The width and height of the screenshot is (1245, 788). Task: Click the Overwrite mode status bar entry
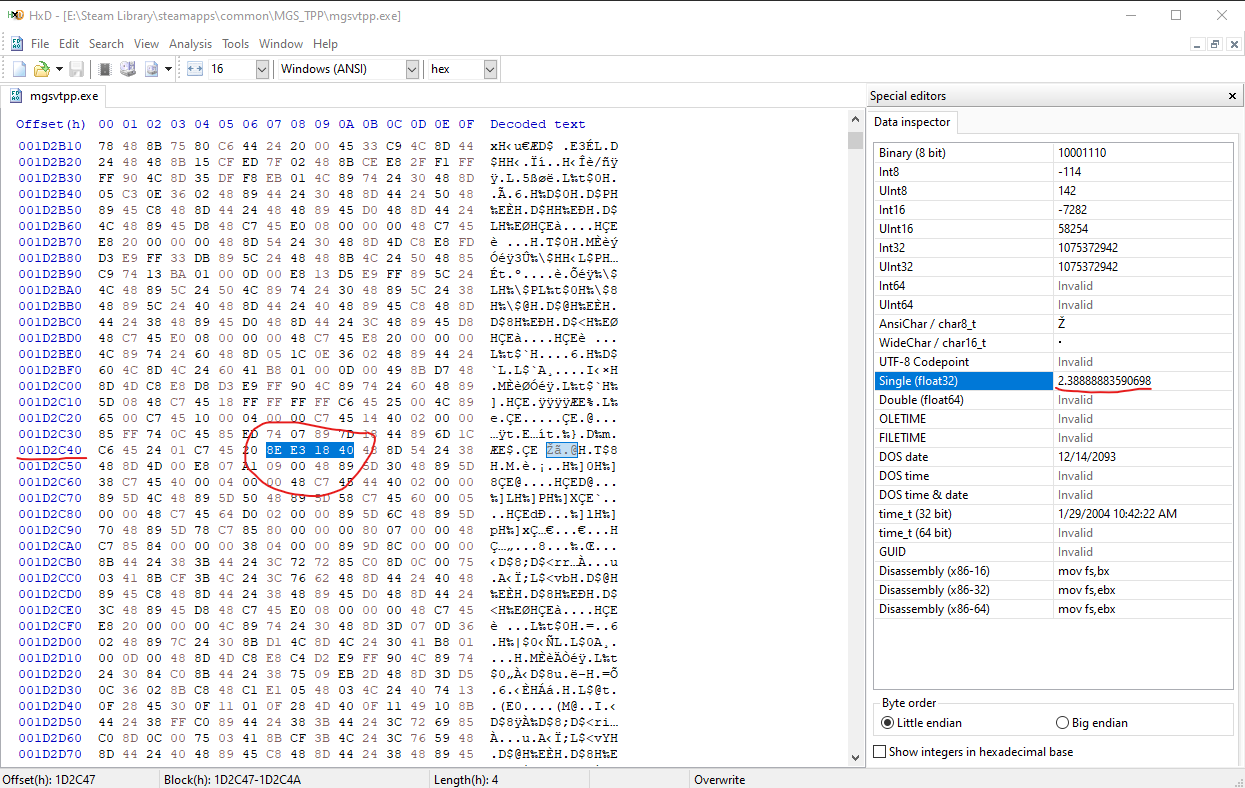click(x=720, y=779)
